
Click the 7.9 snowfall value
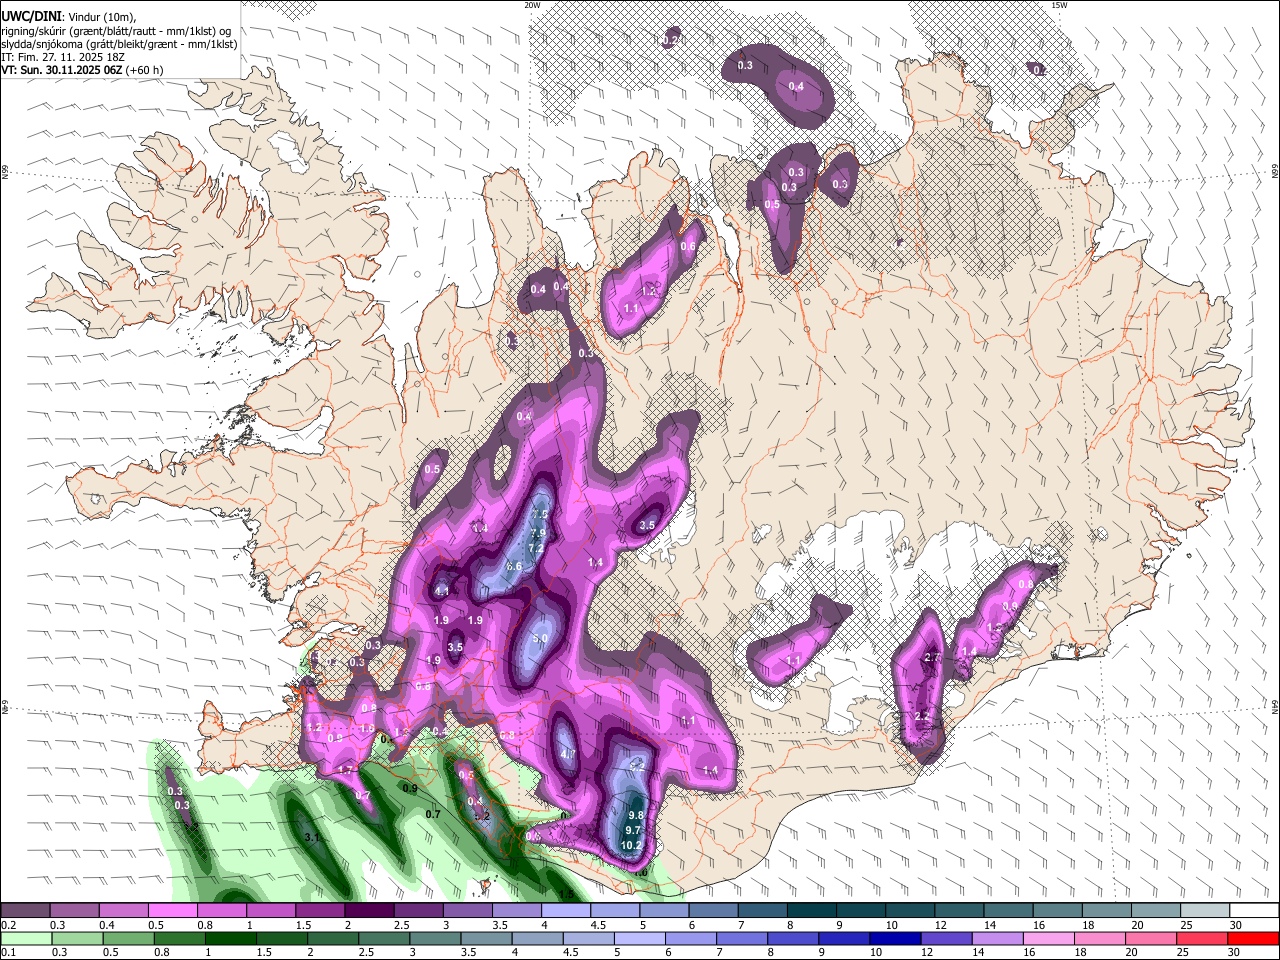[537, 533]
